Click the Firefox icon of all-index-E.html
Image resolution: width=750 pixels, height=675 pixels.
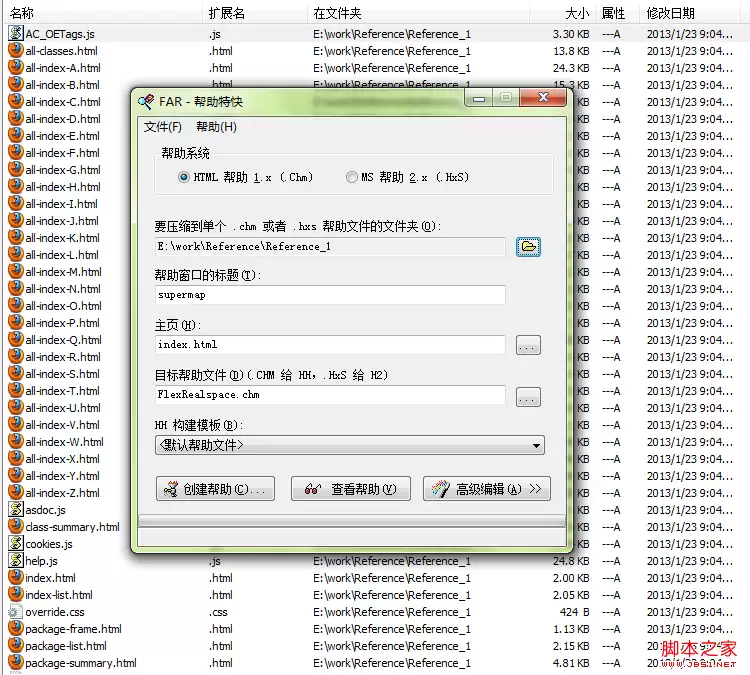click(16, 135)
